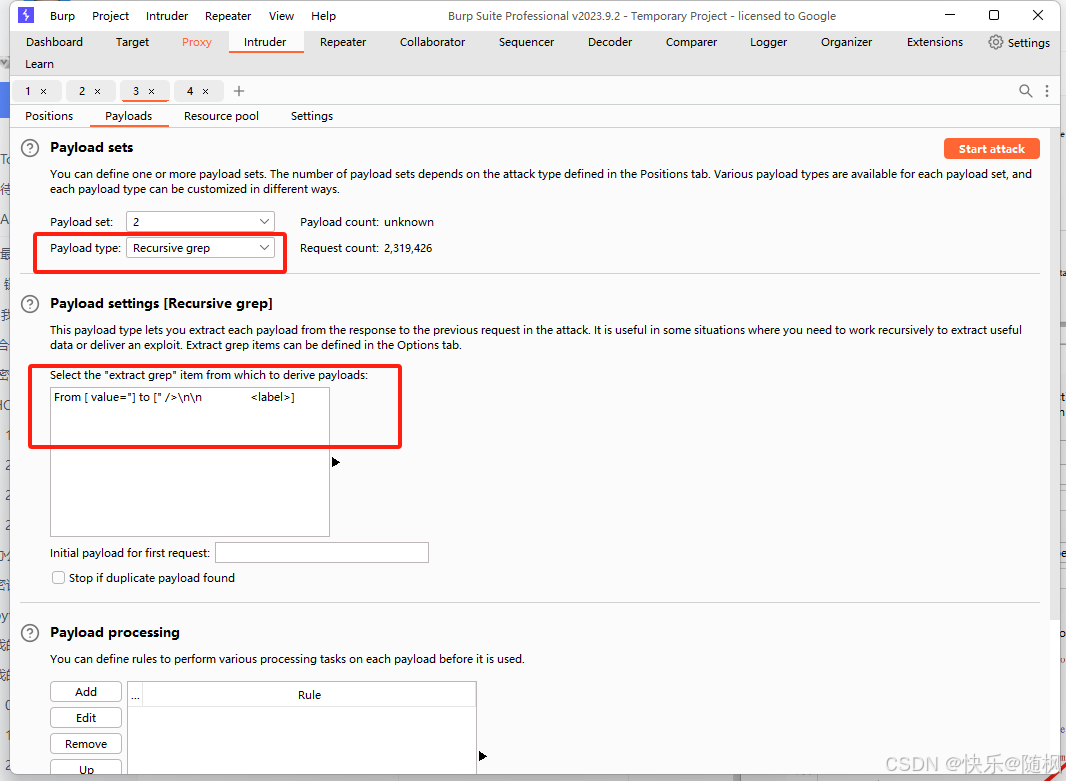
Task: Click the Start attack button
Action: pos(991,149)
